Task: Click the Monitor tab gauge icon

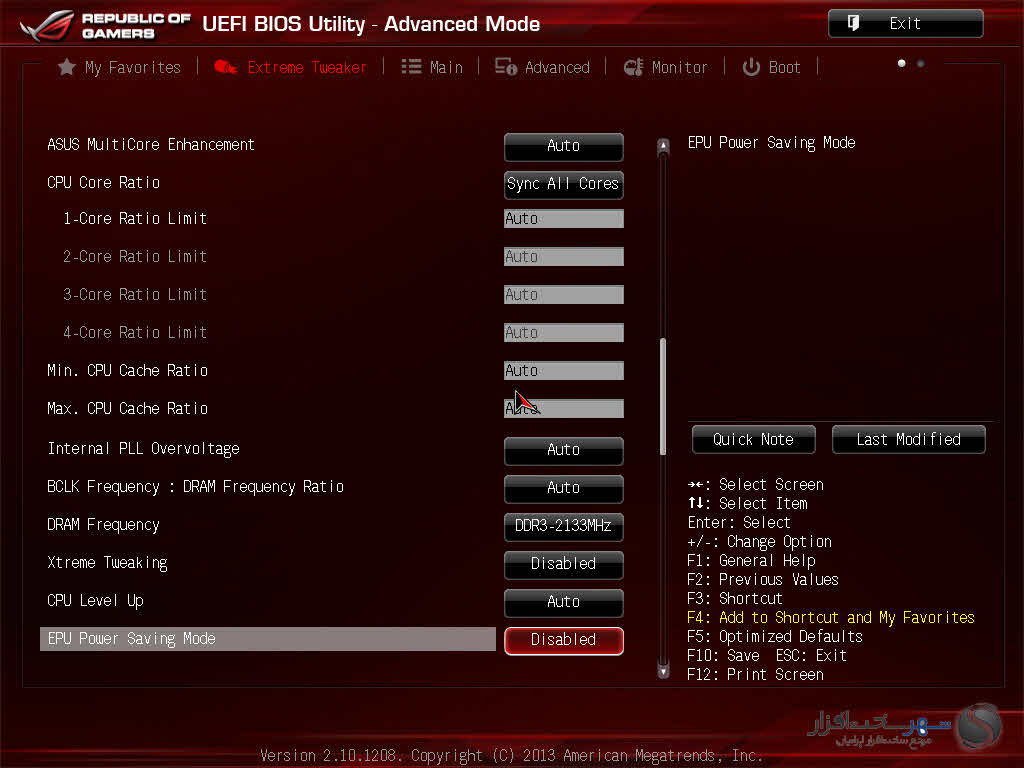Action: pos(633,67)
